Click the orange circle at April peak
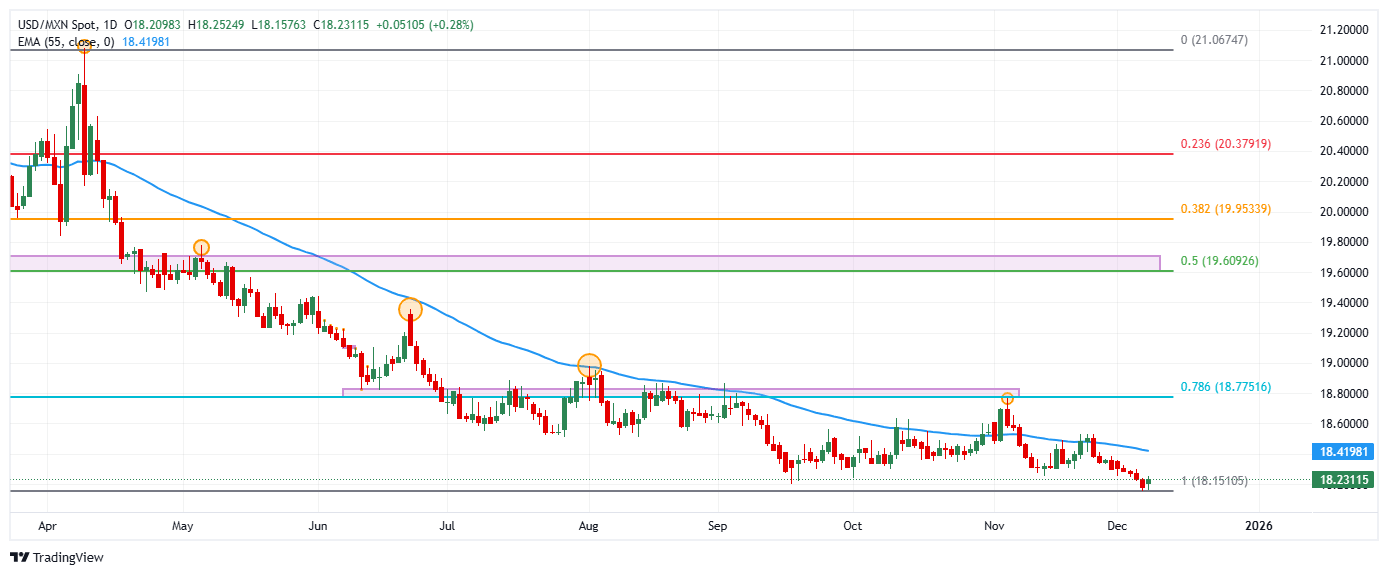 (84, 46)
